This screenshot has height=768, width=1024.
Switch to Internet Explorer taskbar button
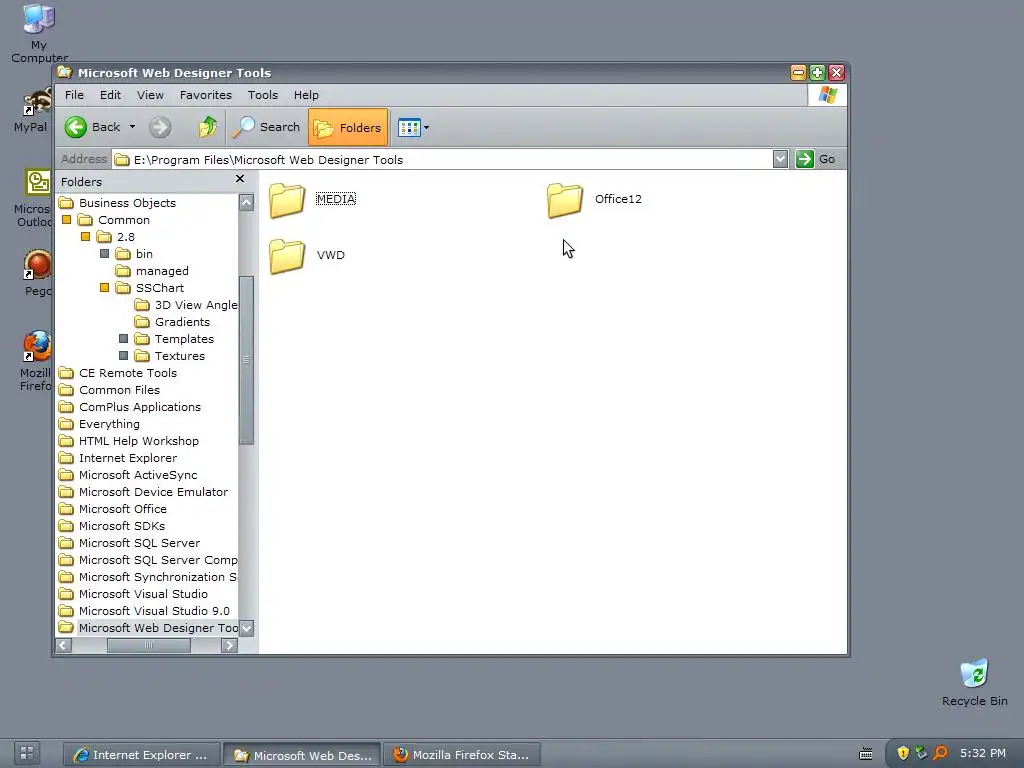pyautogui.click(x=142, y=754)
